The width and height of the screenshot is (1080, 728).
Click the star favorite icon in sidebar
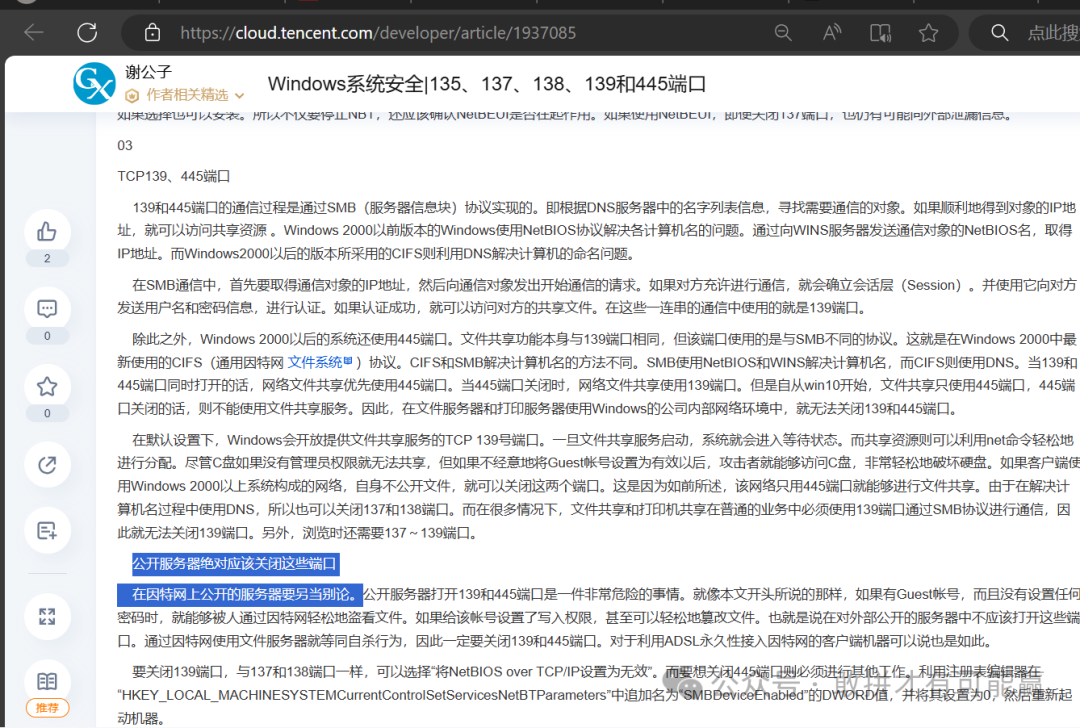pyautogui.click(x=46, y=386)
